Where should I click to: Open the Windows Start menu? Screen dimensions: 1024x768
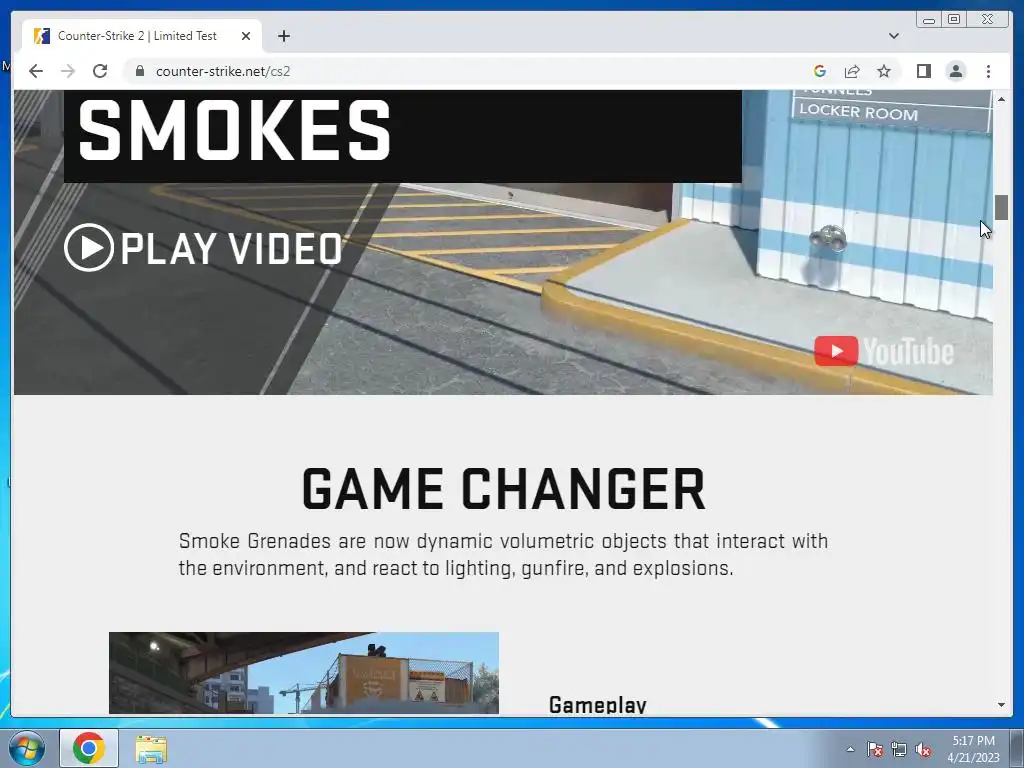click(27, 748)
